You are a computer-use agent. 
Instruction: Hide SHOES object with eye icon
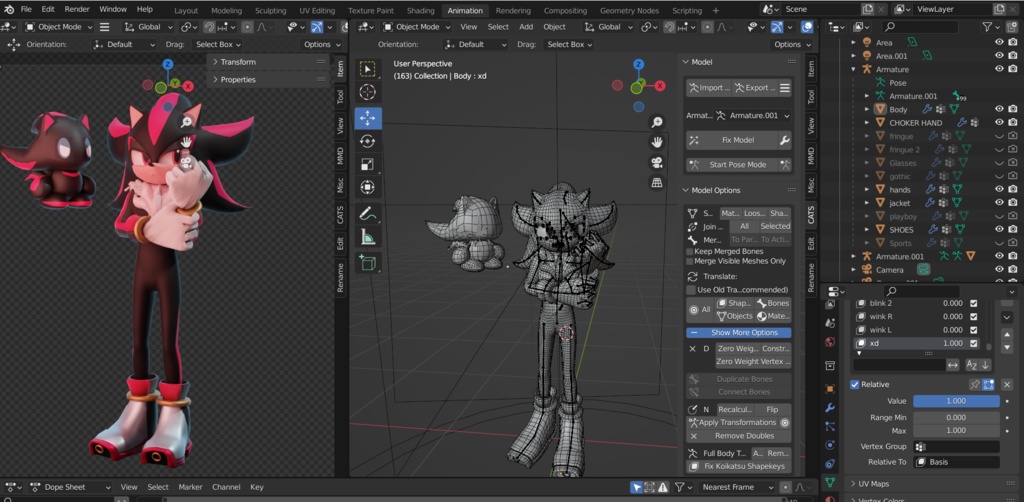(x=999, y=229)
